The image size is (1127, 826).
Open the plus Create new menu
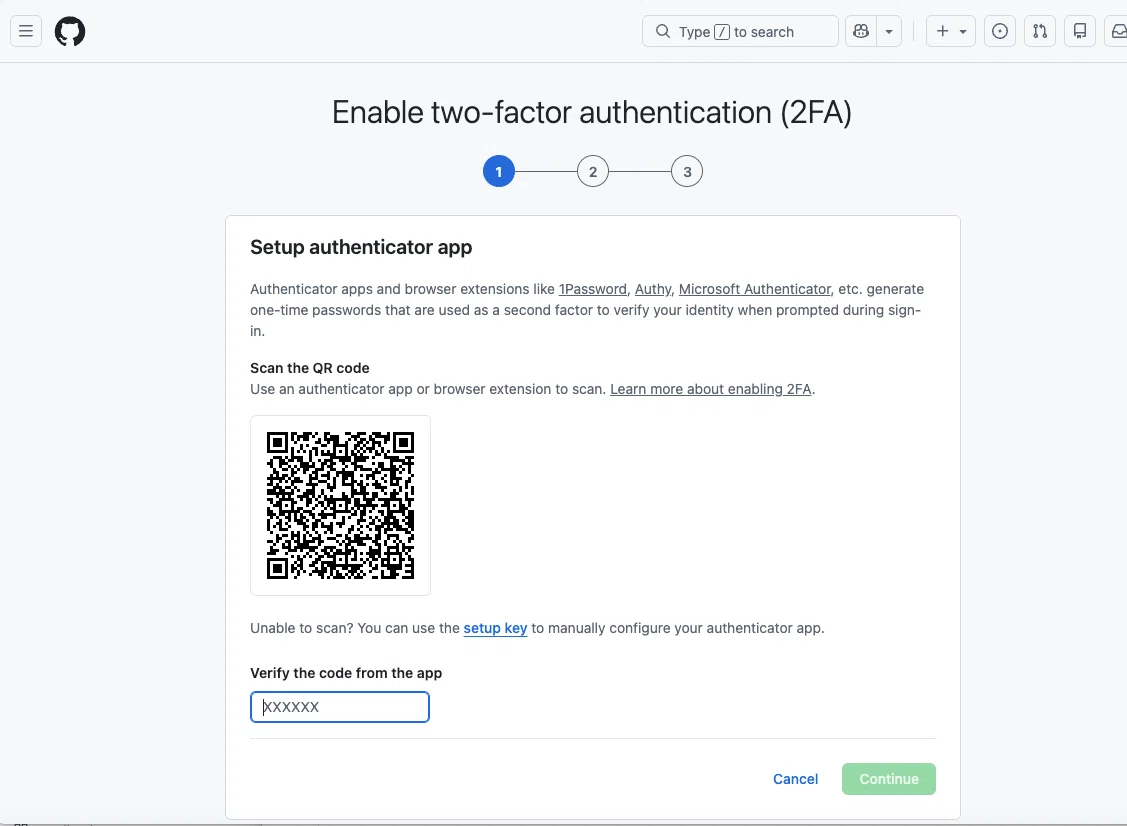pyautogui.click(x=951, y=32)
